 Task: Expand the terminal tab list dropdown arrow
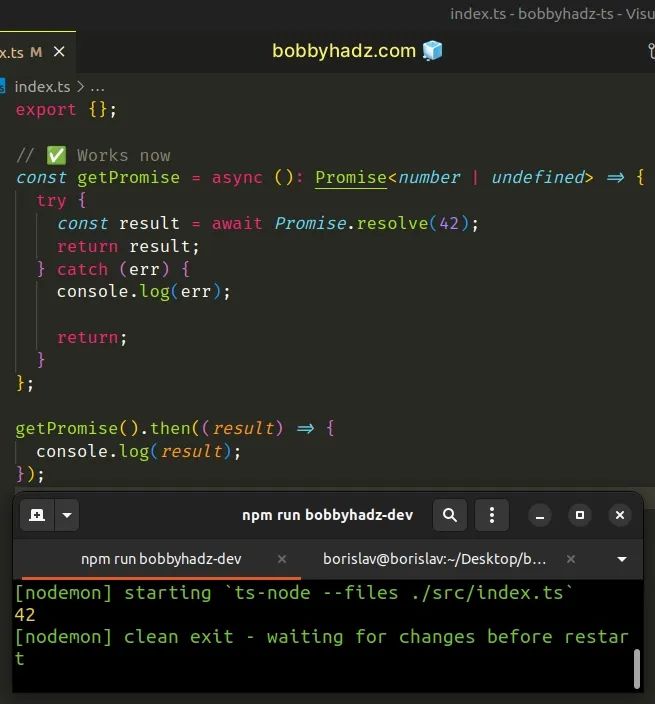tap(622, 559)
